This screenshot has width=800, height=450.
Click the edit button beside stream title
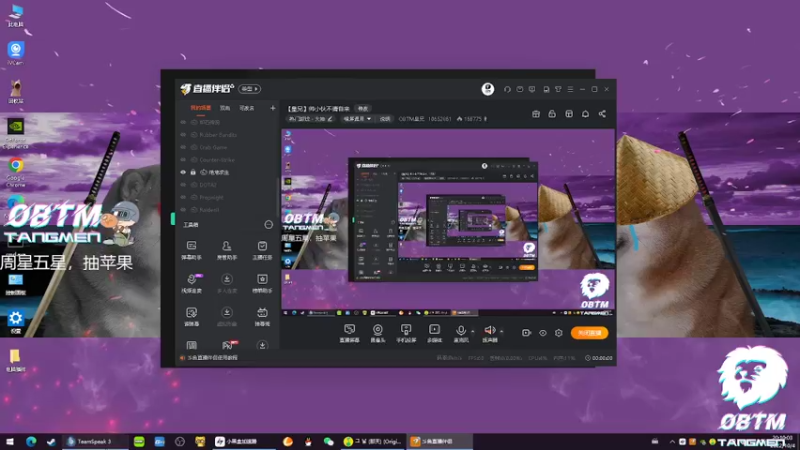click(363, 109)
